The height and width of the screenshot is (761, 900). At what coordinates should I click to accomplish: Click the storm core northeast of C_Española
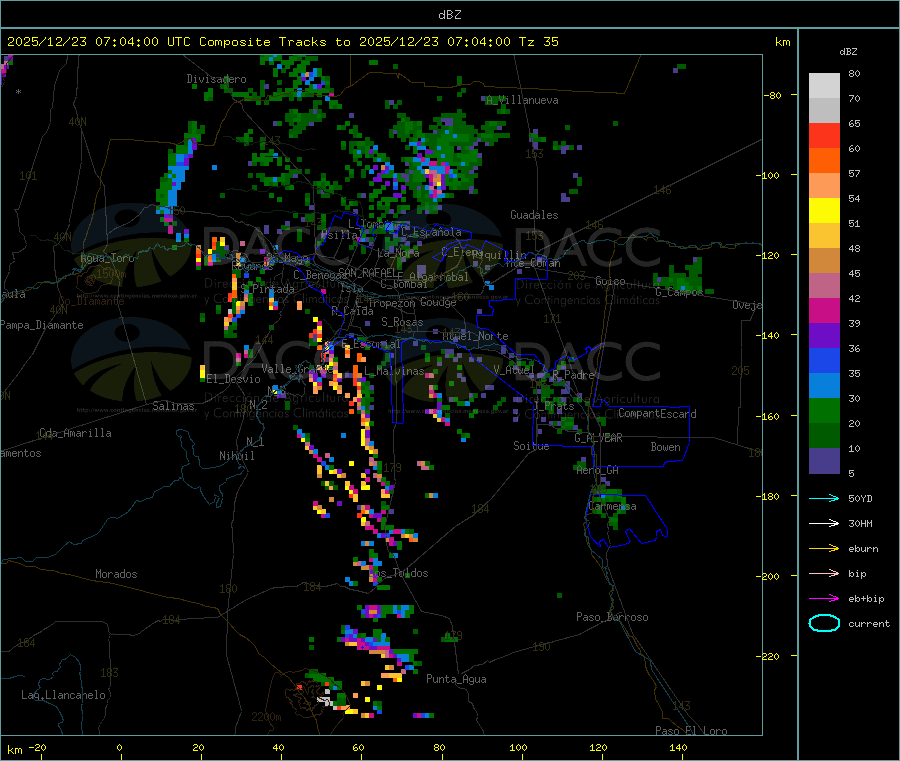435,178
